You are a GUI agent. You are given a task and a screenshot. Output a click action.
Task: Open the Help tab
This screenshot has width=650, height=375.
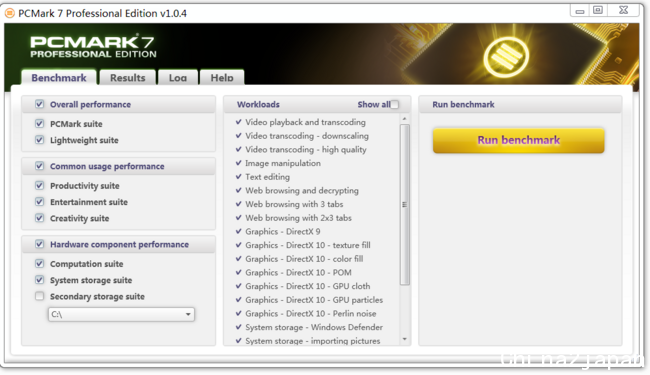pyautogui.click(x=222, y=77)
